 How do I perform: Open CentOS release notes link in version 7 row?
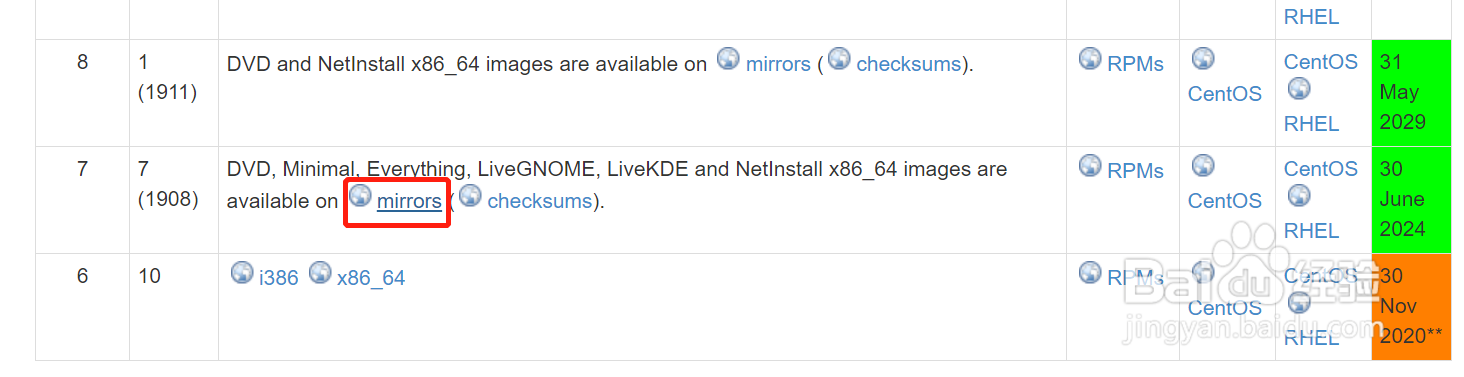pyautogui.click(x=1225, y=201)
